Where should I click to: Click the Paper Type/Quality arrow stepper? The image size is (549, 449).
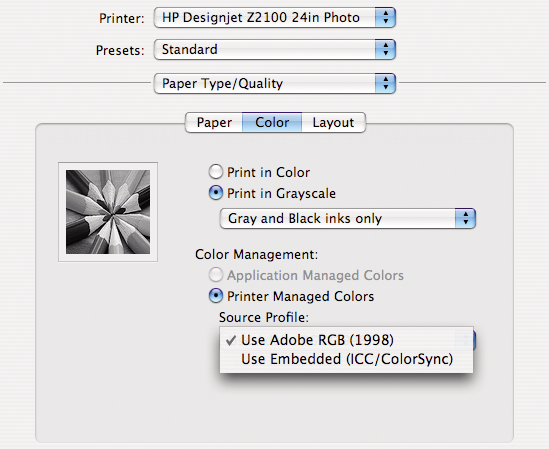(385, 83)
